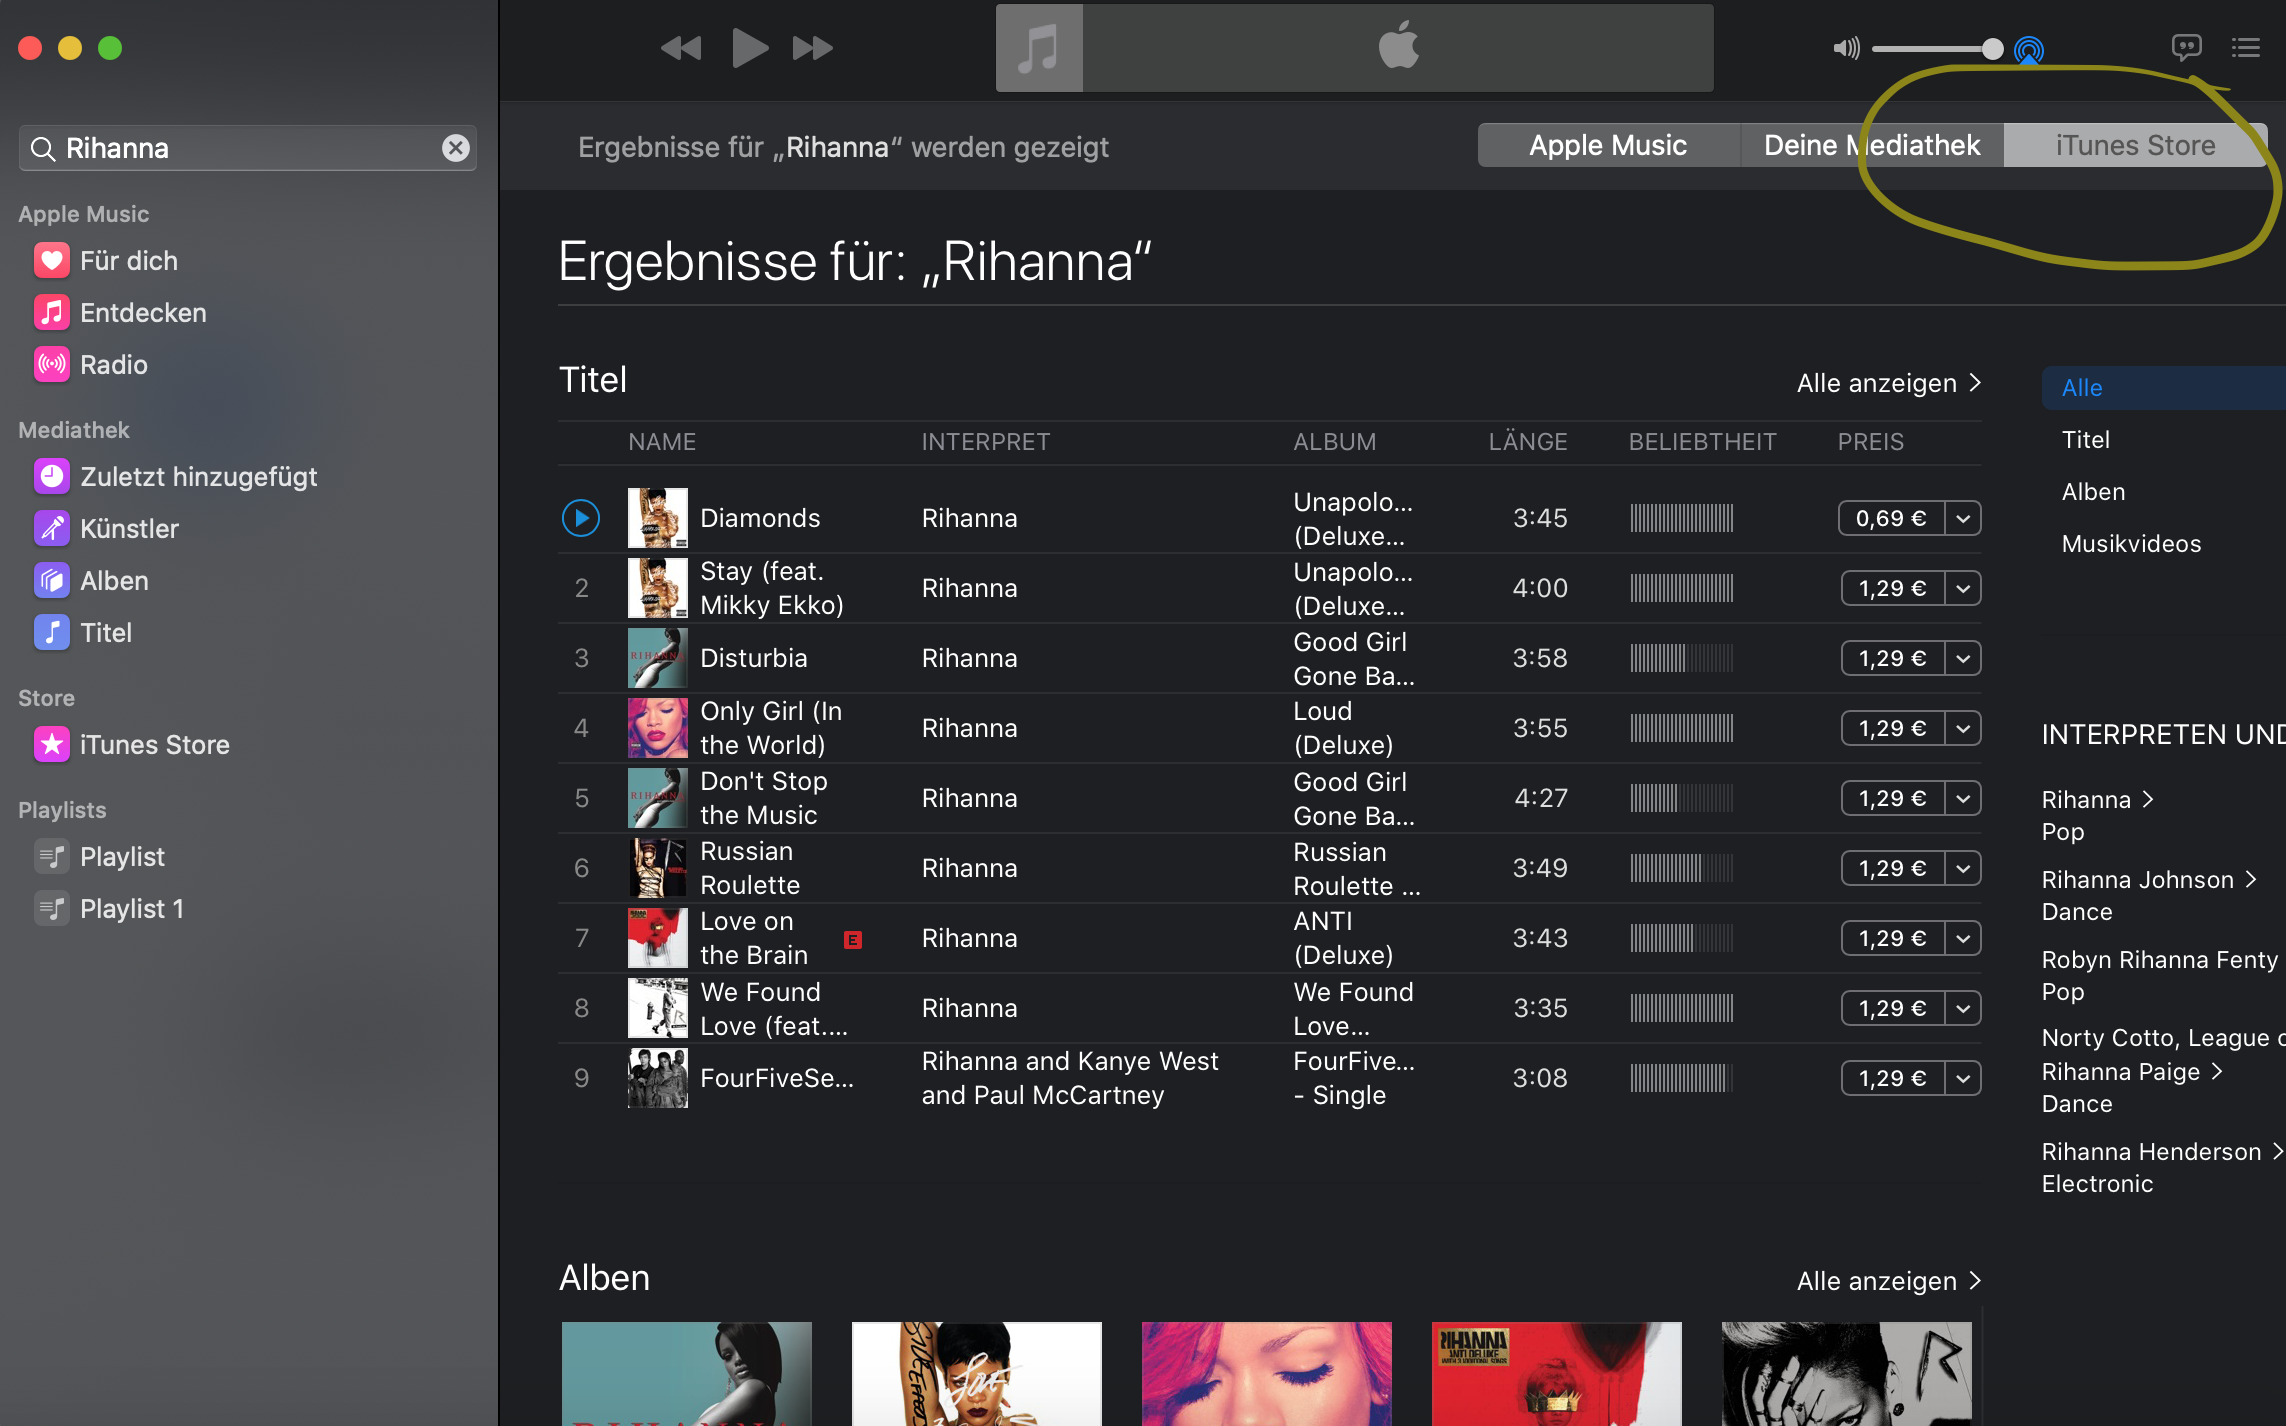Open the Up Next list icon

pyautogui.click(x=2245, y=47)
